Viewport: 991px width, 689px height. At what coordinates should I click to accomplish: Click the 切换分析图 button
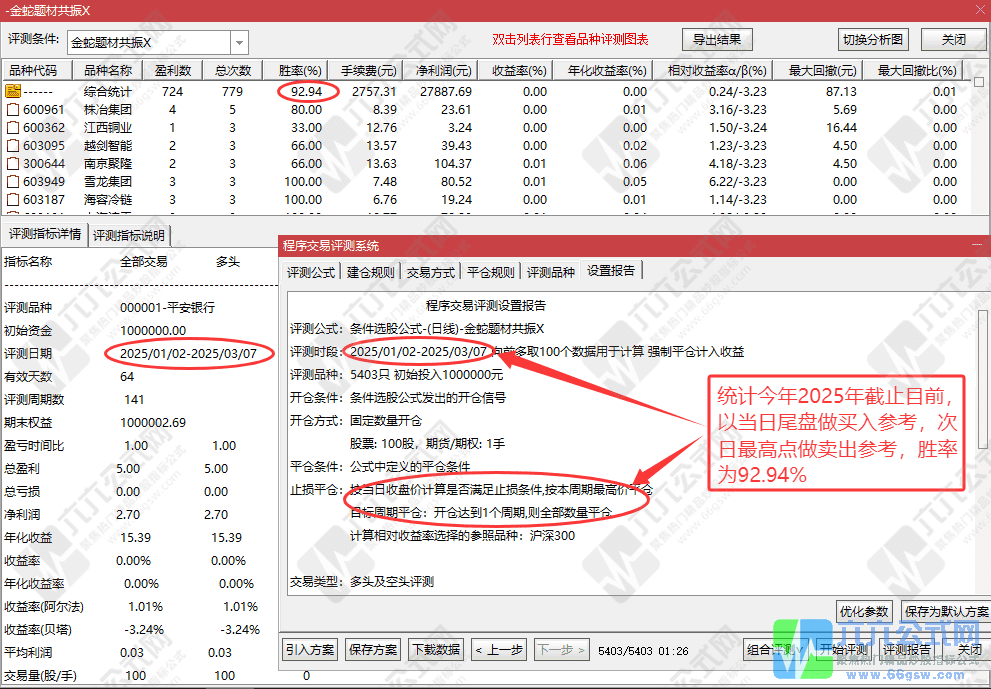coord(872,40)
